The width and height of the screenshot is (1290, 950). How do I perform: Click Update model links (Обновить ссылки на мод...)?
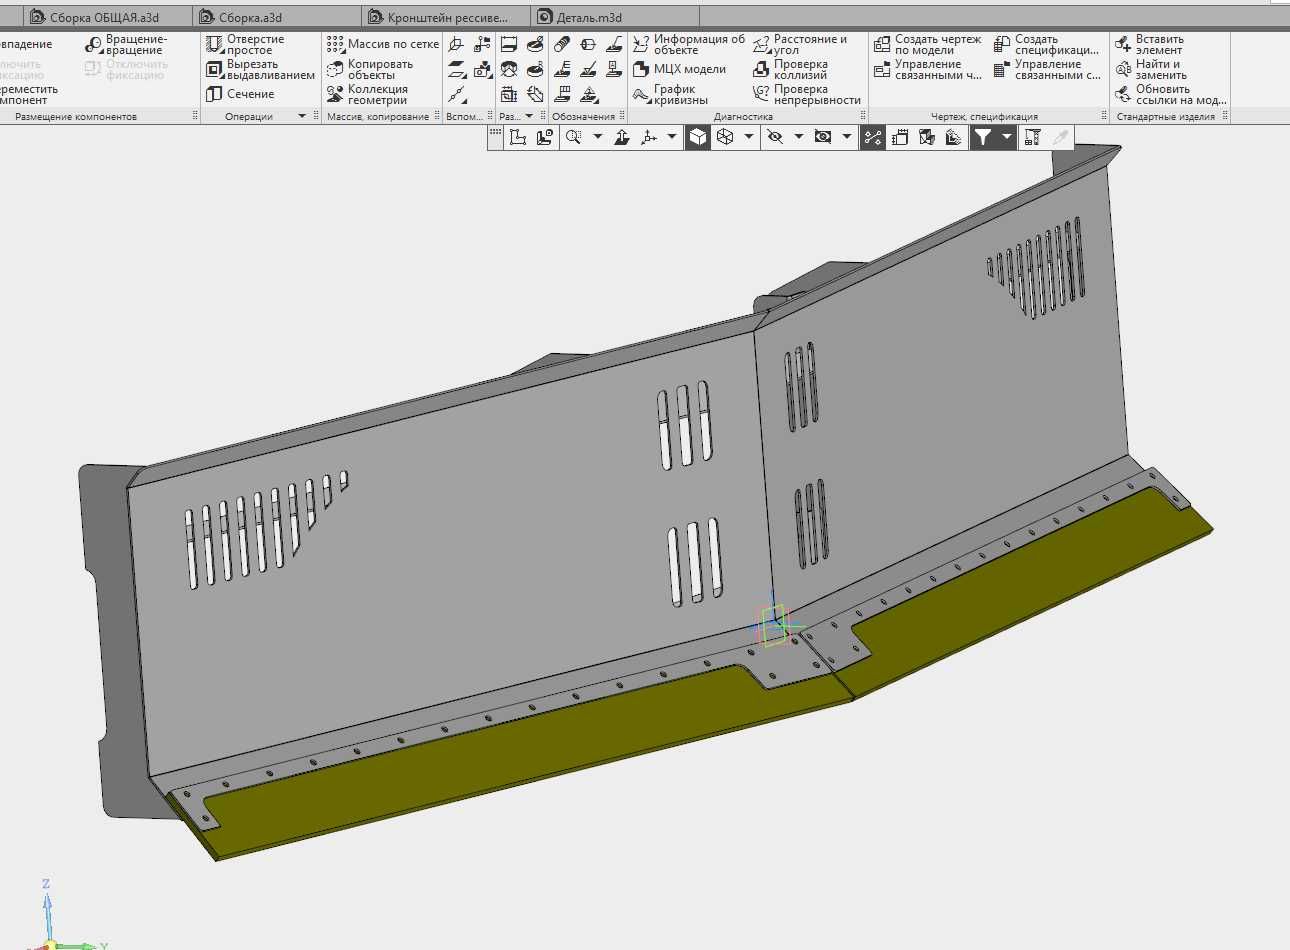[1171, 94]
